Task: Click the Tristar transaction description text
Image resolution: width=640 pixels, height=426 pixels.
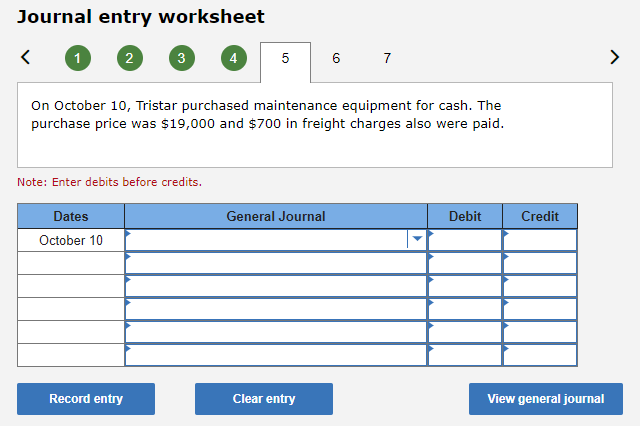Action: [267, 115]
